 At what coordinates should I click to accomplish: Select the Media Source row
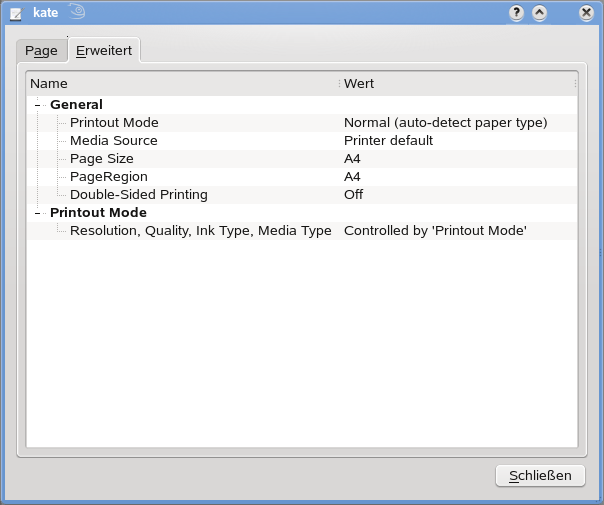point(302,141)
